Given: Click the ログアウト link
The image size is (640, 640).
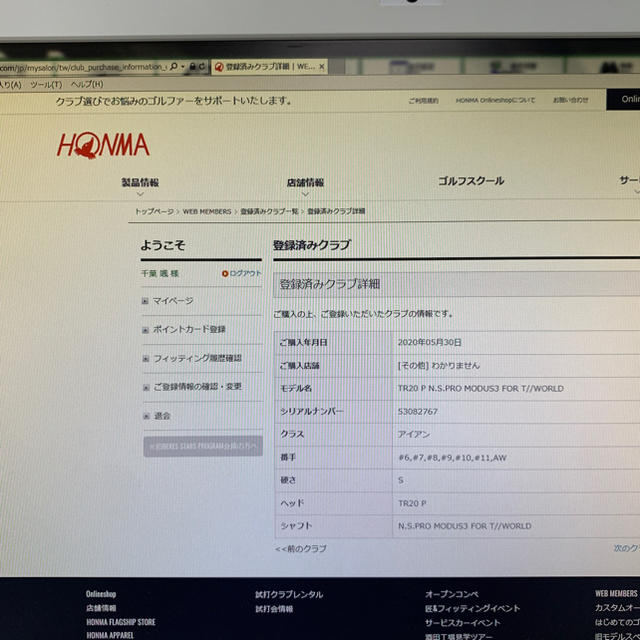Looking at the screenshot, I should coord(245,273).
